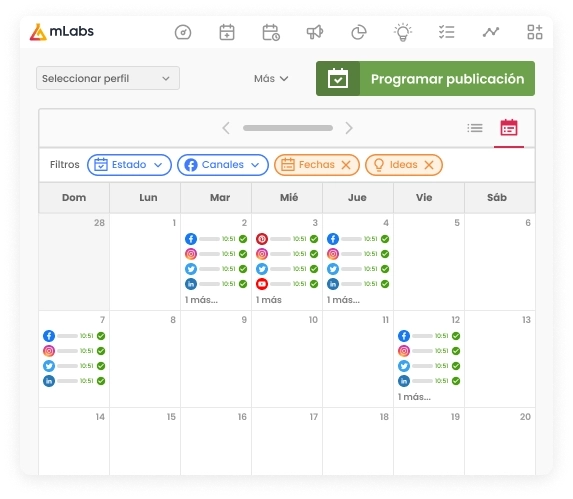Open the scheduled calendar clock icon
The width and height of the screenshot is (573, 499).
271,32
